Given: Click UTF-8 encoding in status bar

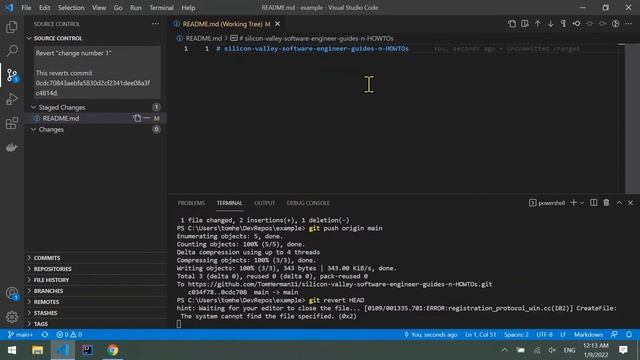Looking at the screenshot, I should [x=544, y=335].
